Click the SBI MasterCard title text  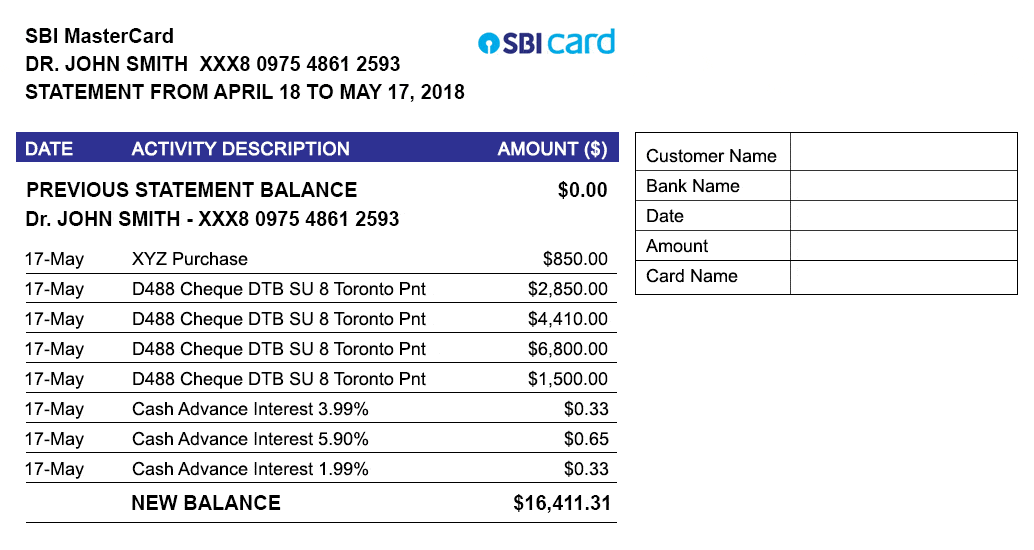[x=99, y=36]
